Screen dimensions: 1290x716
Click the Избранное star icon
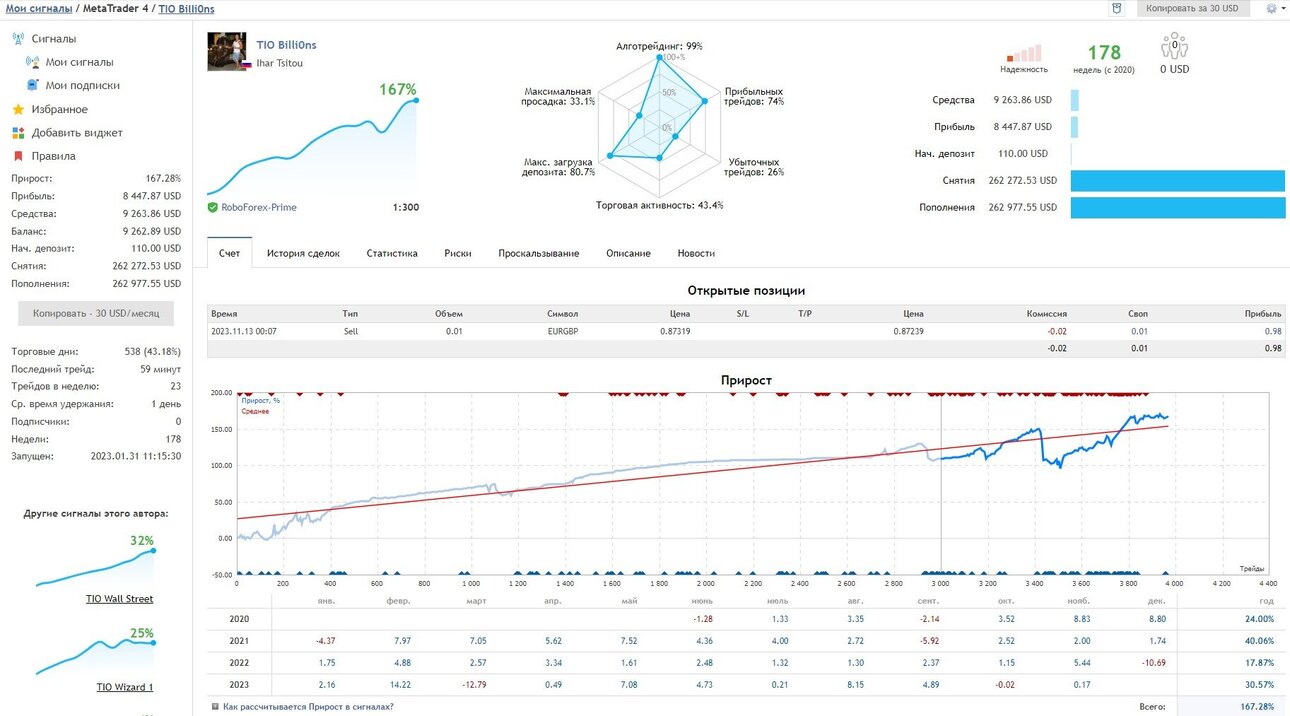click(x=18, y=110)
